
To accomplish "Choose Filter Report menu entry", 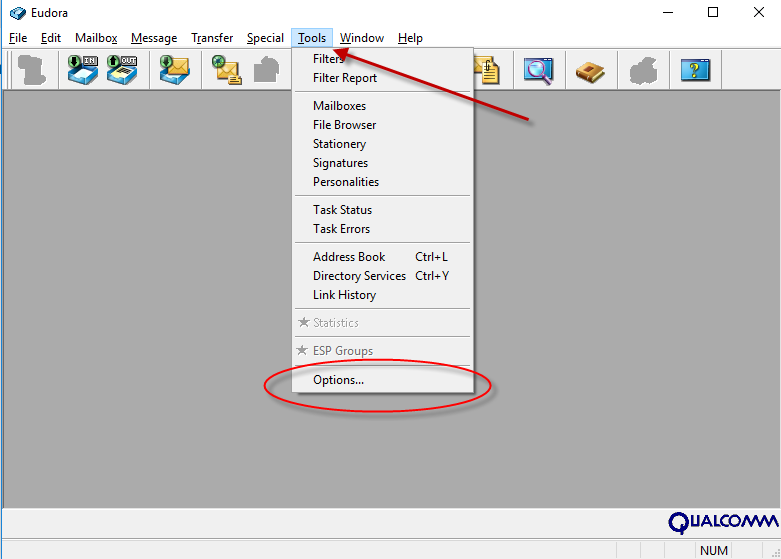I will point(383,78).
